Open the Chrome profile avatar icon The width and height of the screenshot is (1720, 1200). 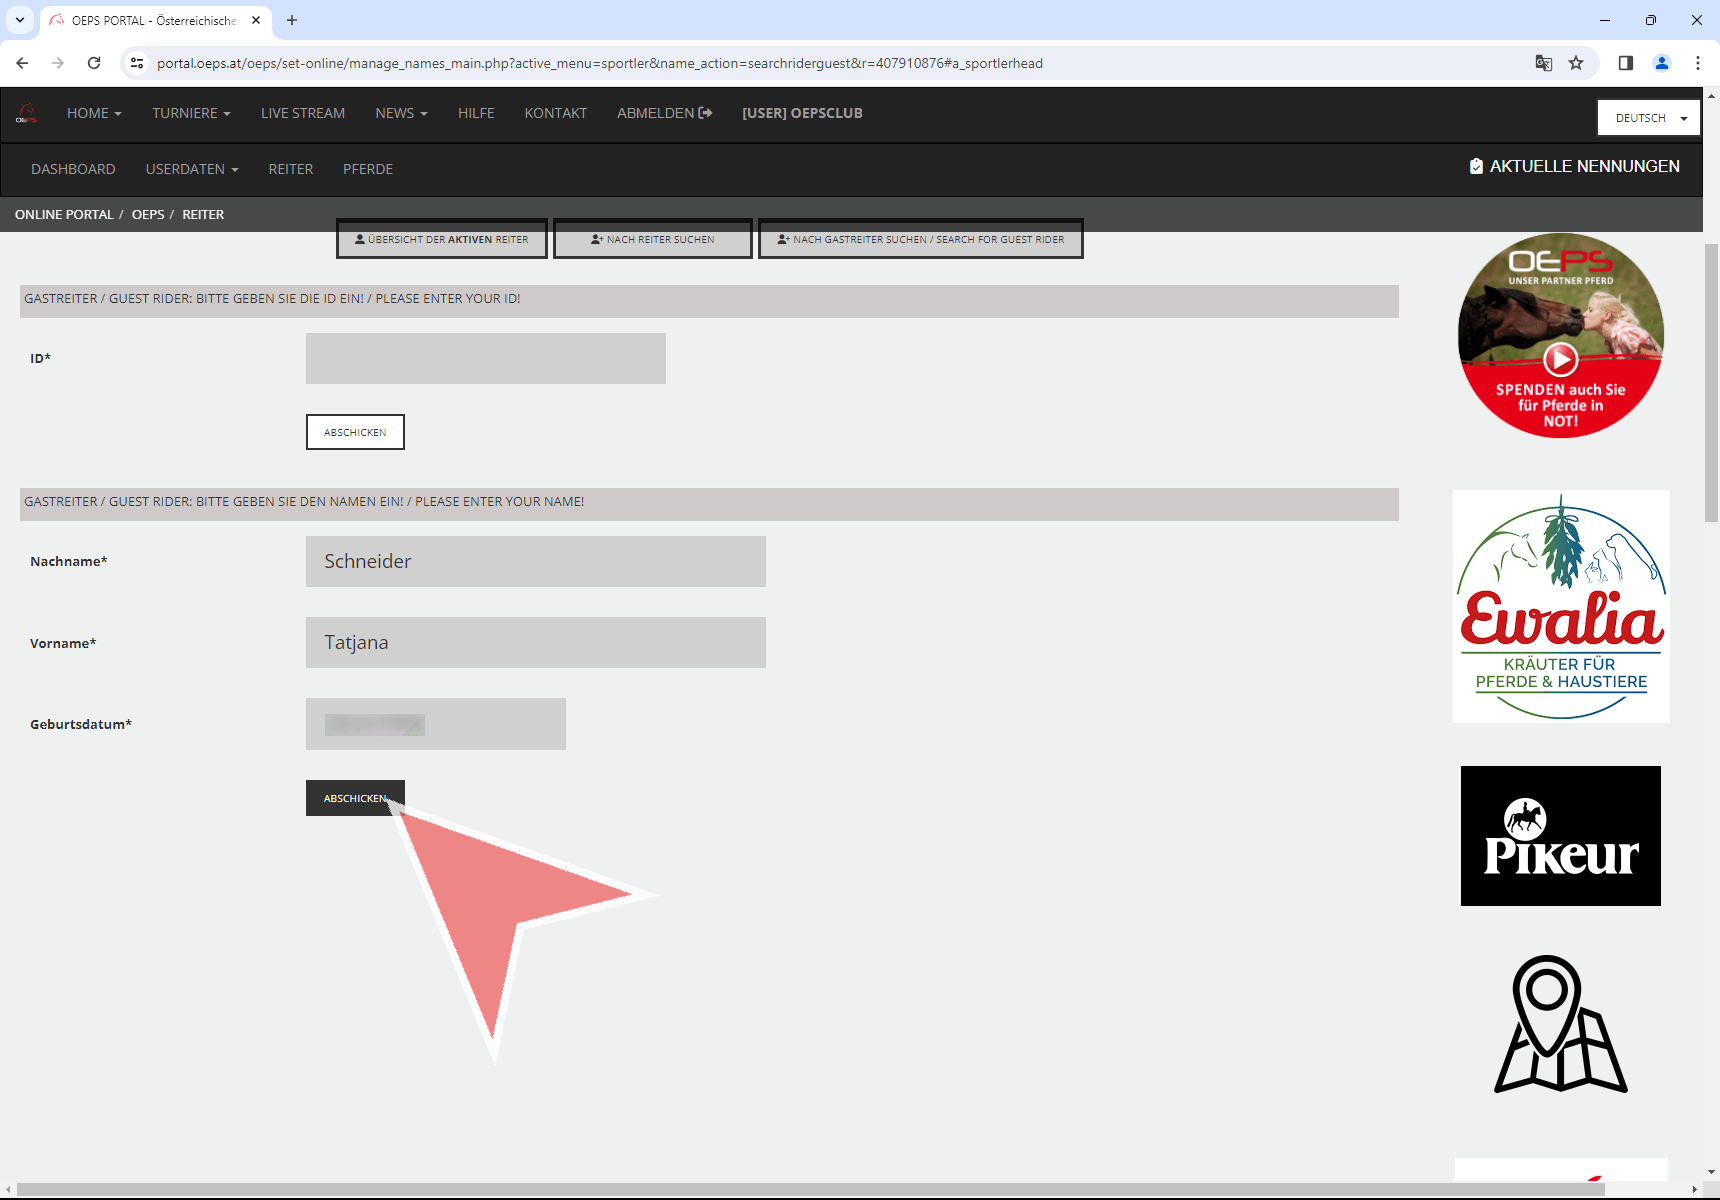[x=1661, y=63]
